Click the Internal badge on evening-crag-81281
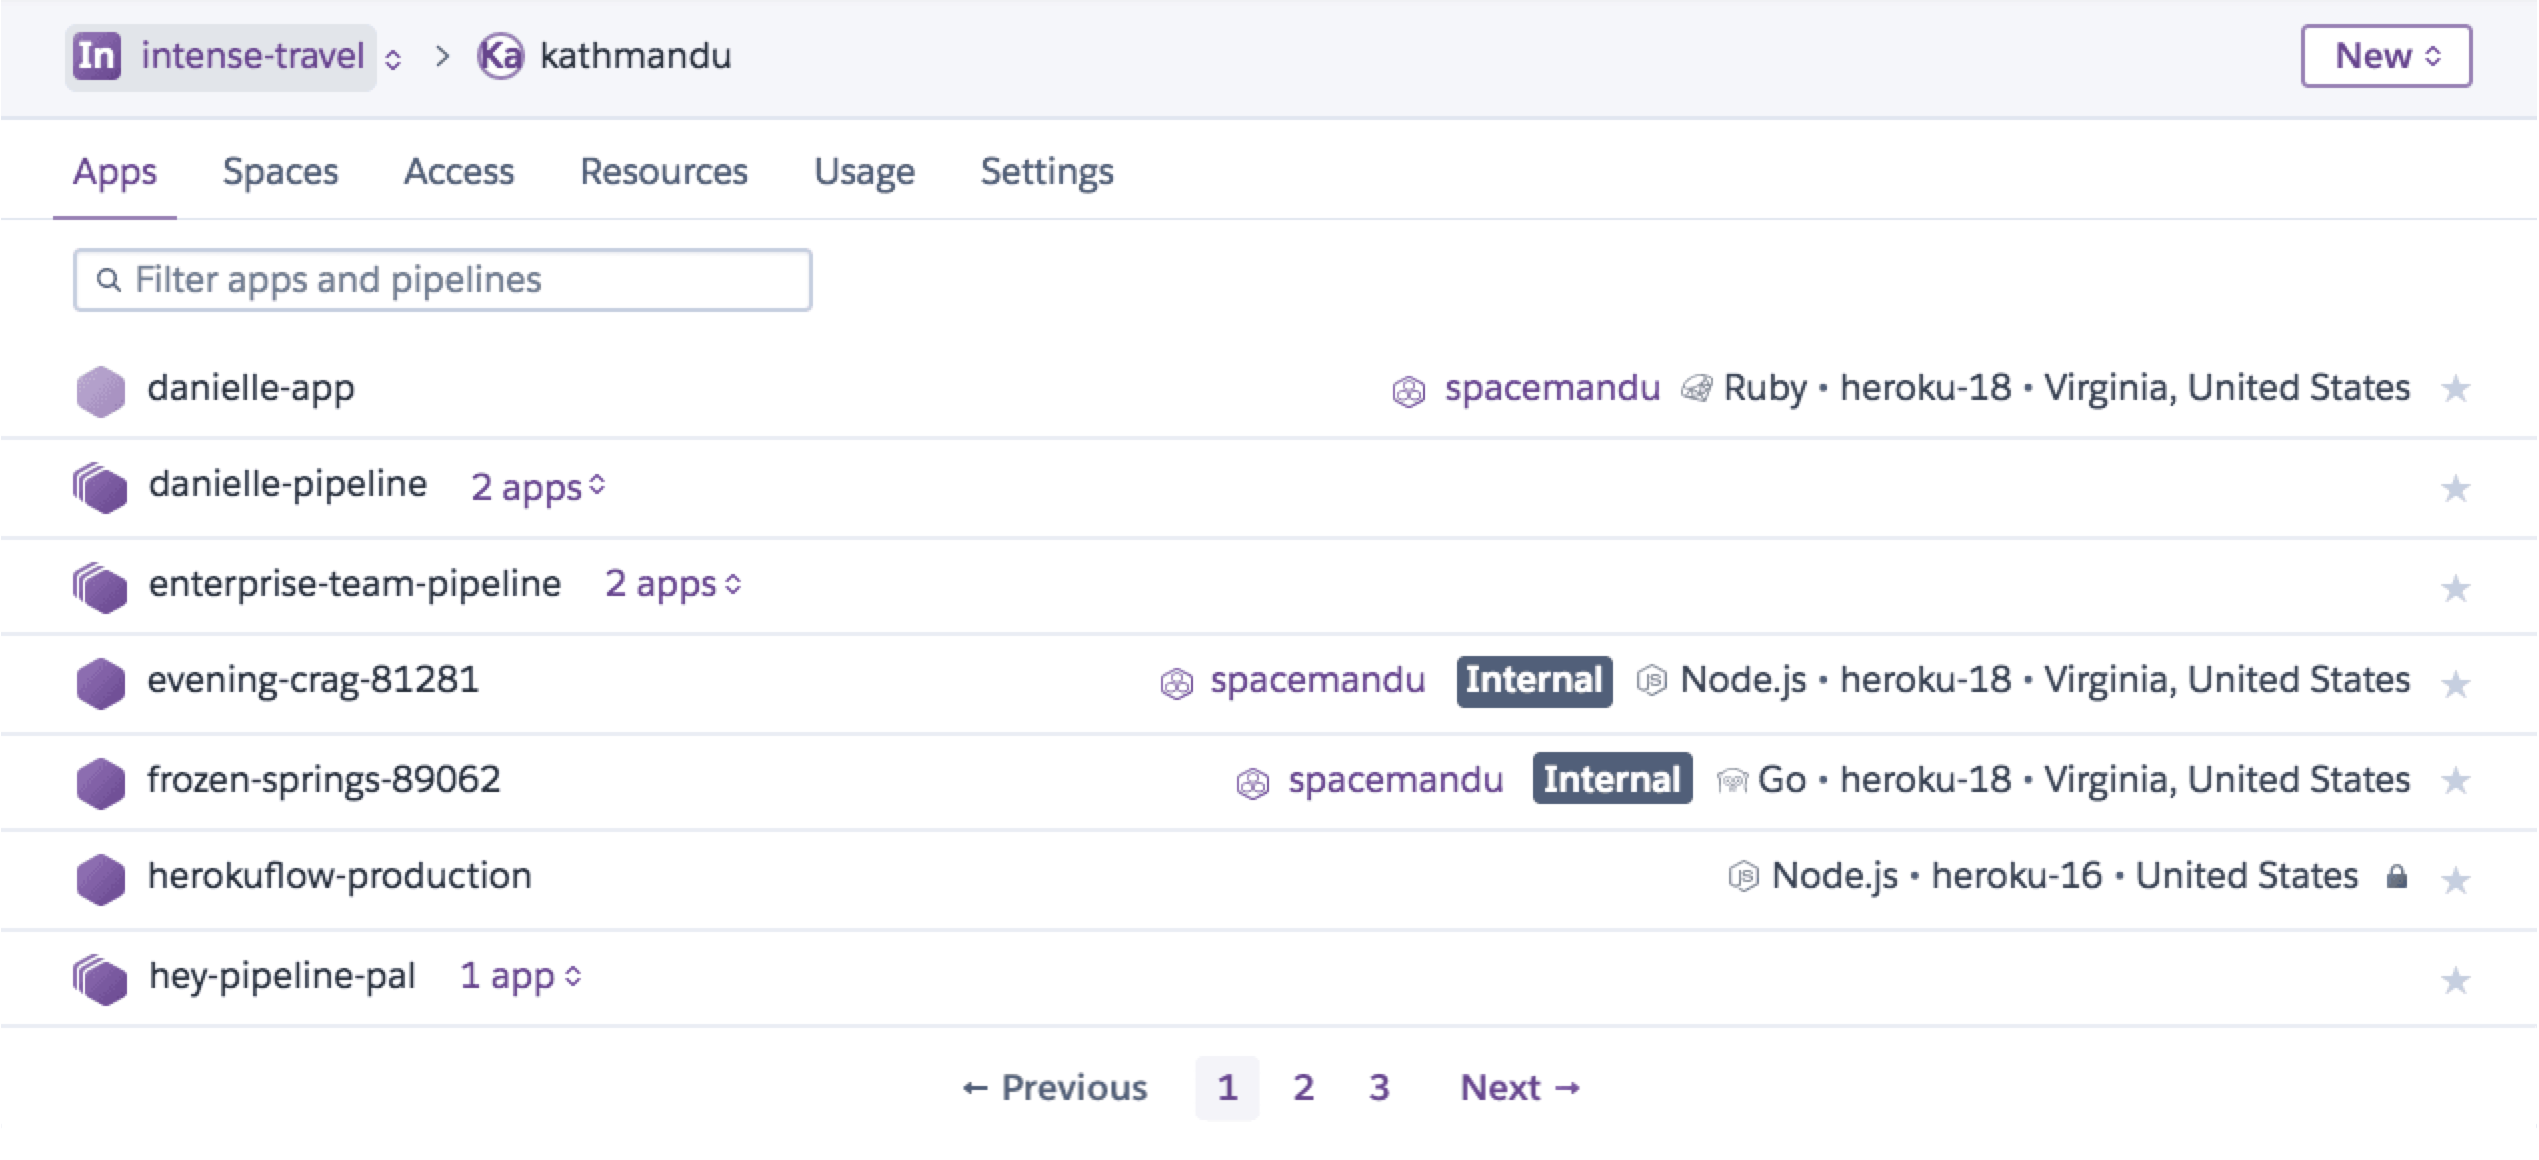Screen dimensions: 2539x1160 point(1534,681)
